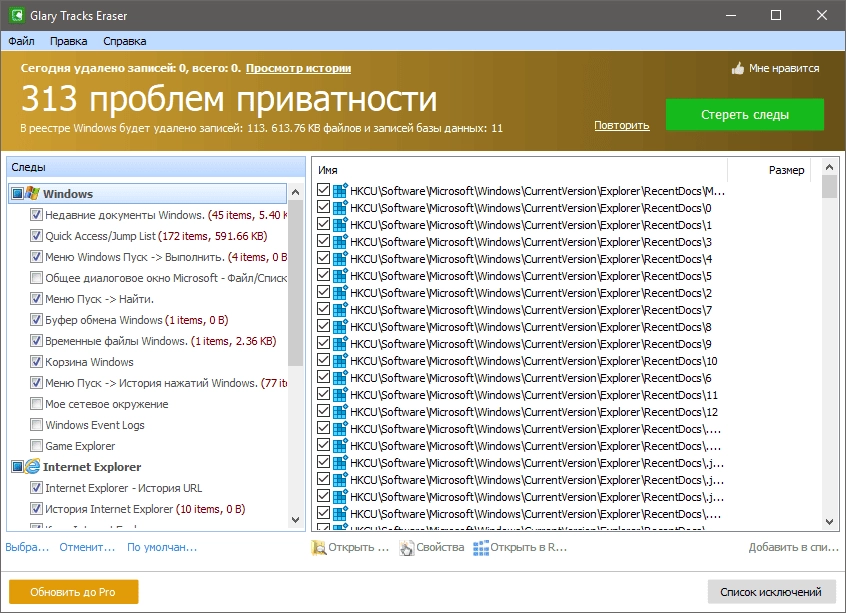Click registry icon of RecentDocs\9 row
This screenshot has width=846, height=613.
pos(340,344)
